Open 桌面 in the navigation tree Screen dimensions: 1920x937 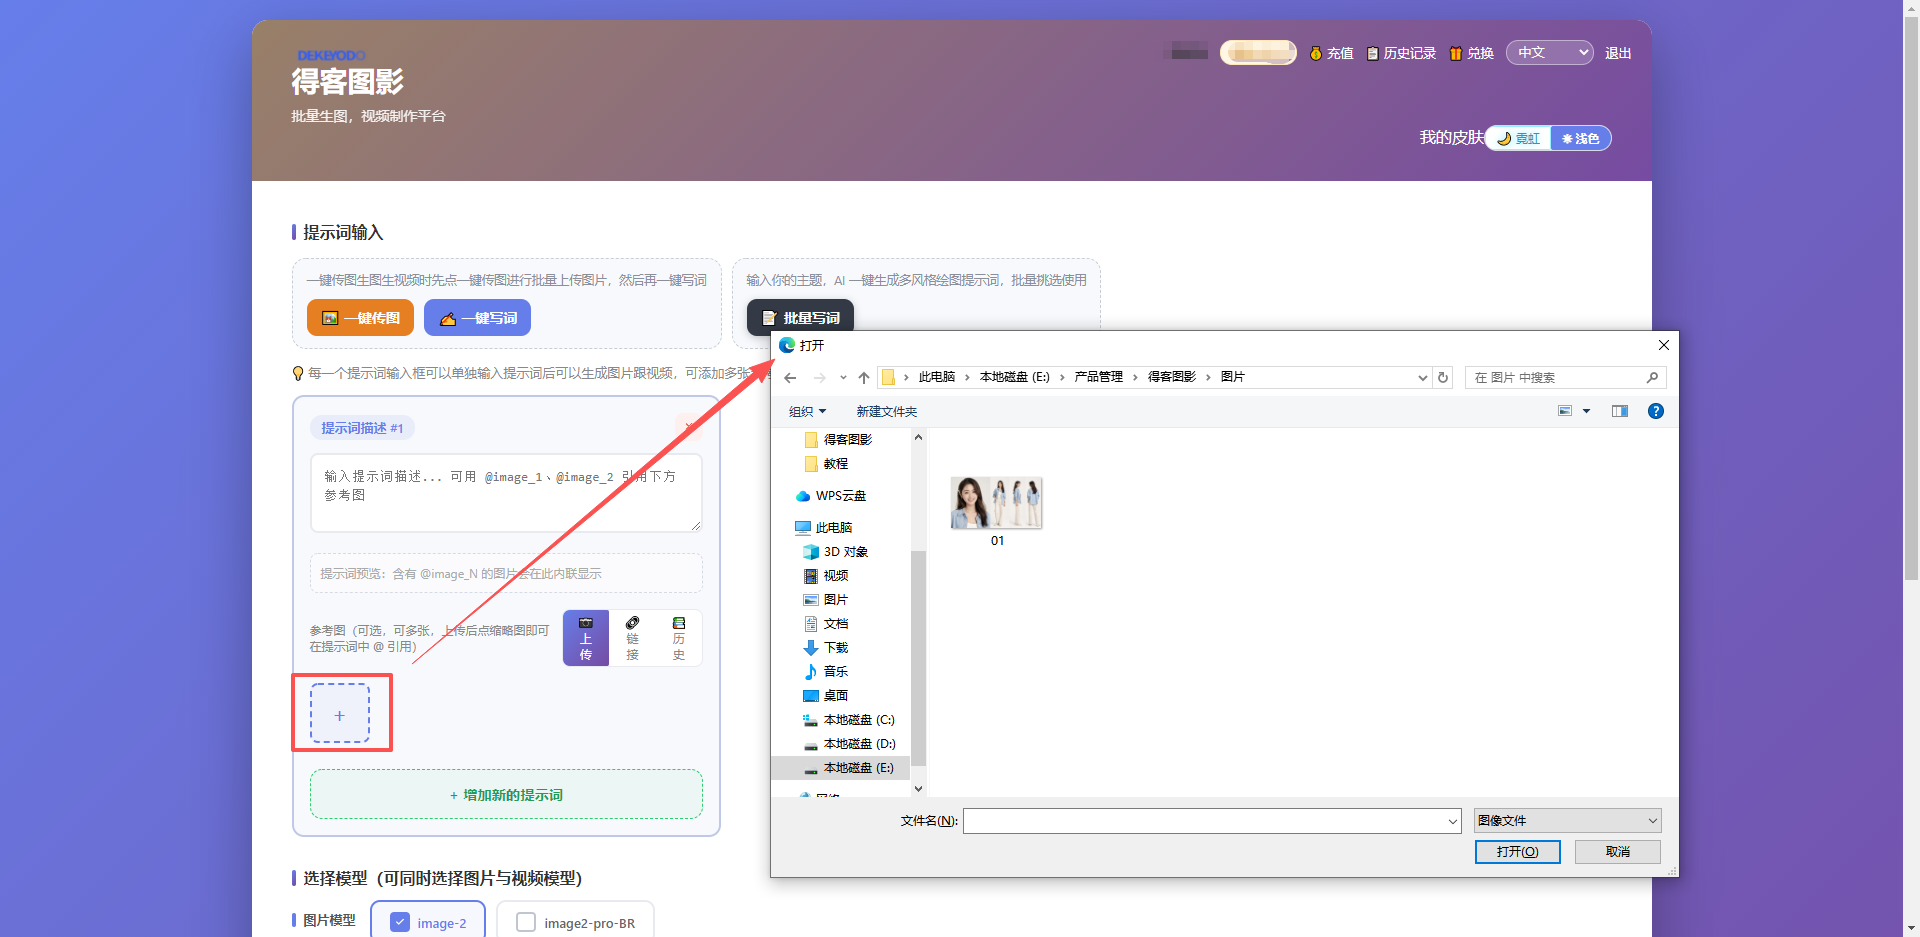(826, 696)
